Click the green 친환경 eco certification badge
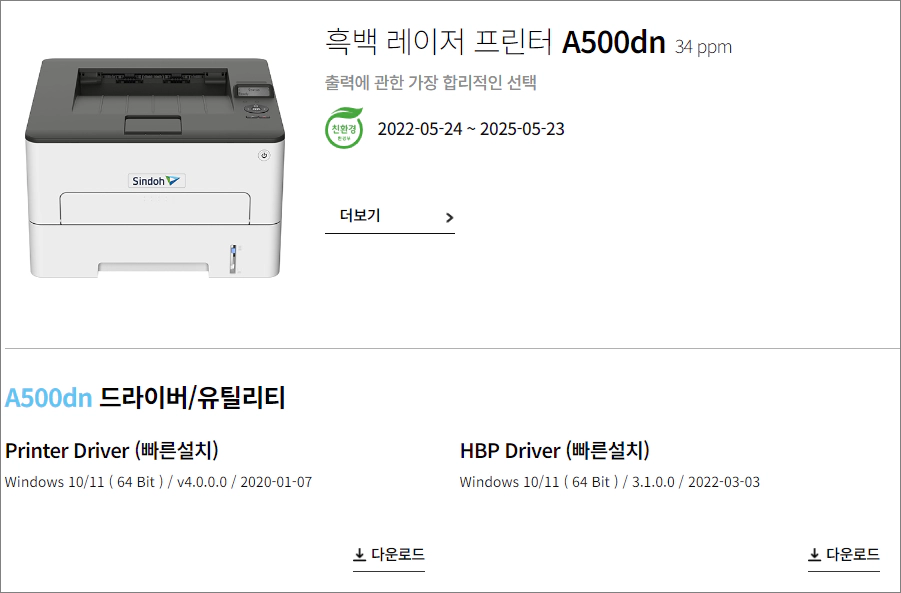 [344, 128]
